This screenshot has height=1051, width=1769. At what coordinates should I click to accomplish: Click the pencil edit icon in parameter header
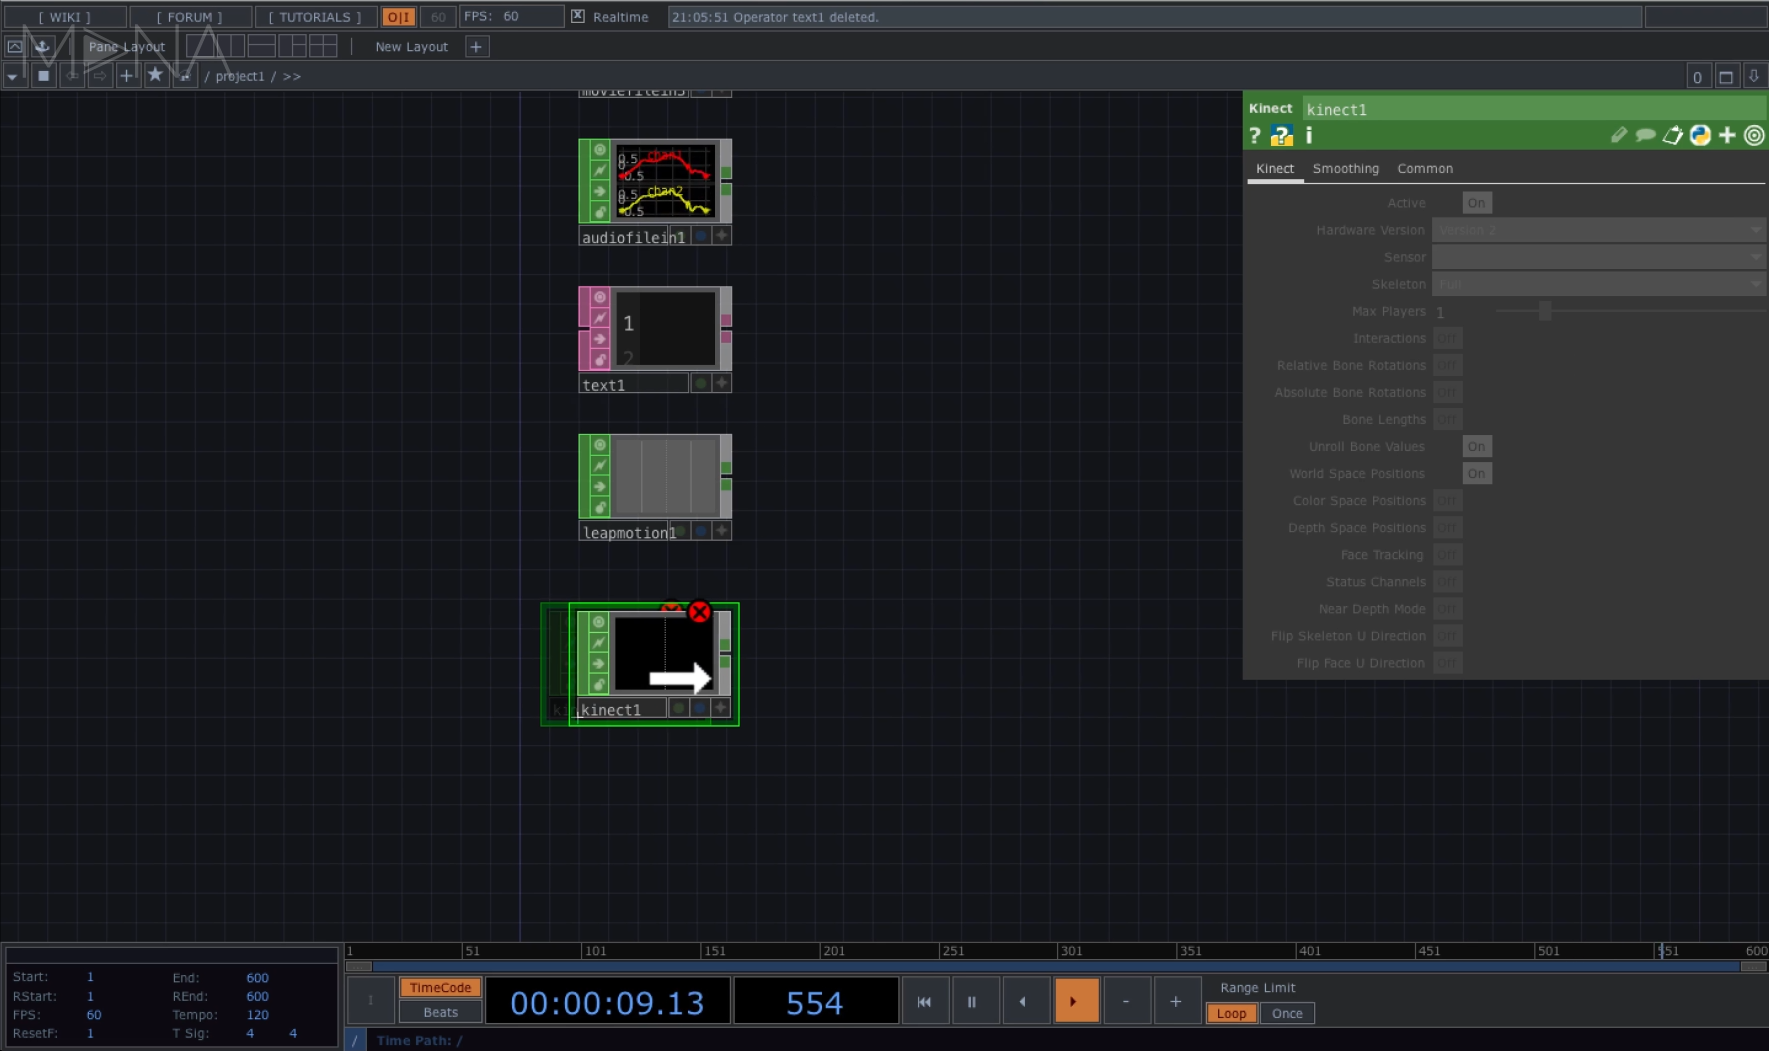point(1619,135)
